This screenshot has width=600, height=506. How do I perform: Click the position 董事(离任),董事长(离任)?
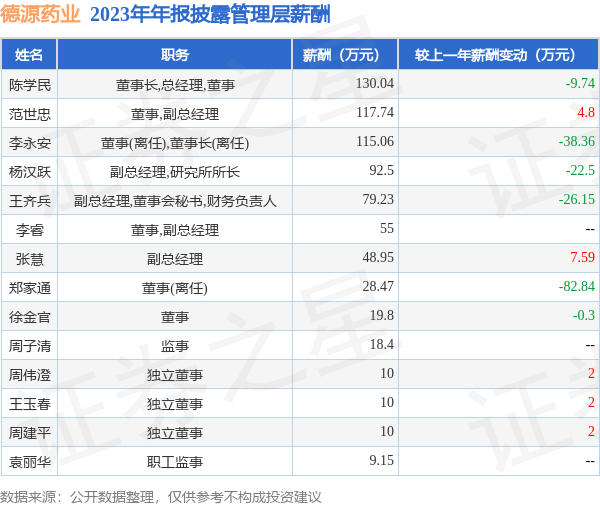pyautogui.click(x=175, y=143)
